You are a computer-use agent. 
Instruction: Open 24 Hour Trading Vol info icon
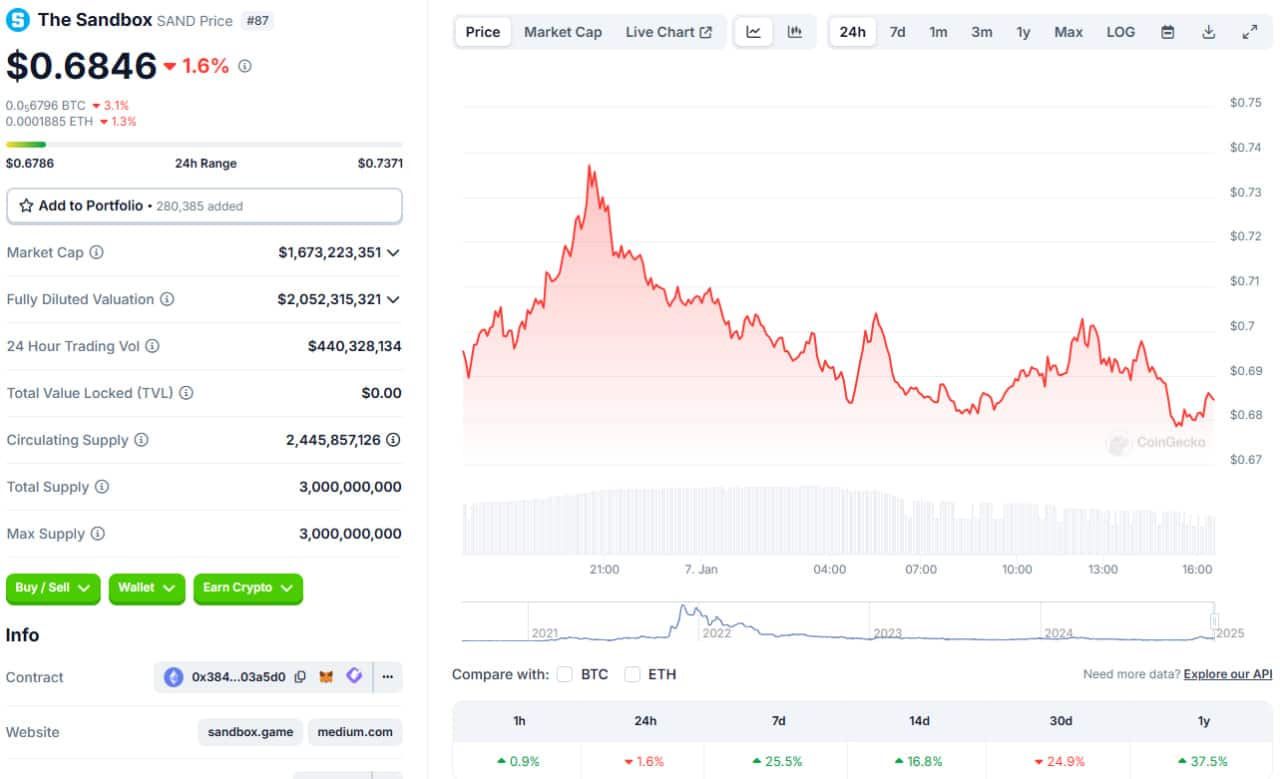152,346
